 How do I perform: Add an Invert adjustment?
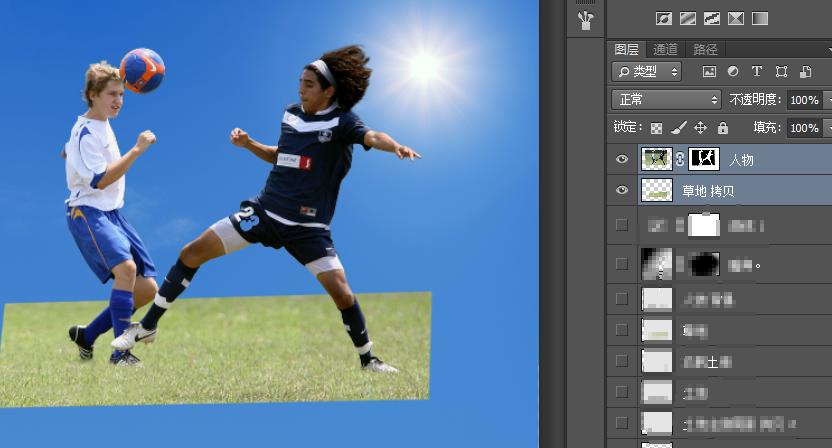point(664,19)
